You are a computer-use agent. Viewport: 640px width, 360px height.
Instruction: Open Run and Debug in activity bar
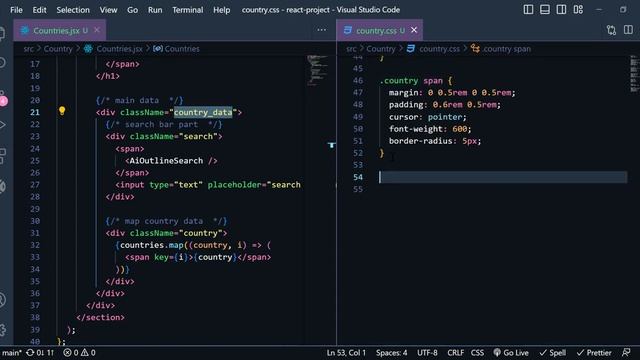coord(3,124)
